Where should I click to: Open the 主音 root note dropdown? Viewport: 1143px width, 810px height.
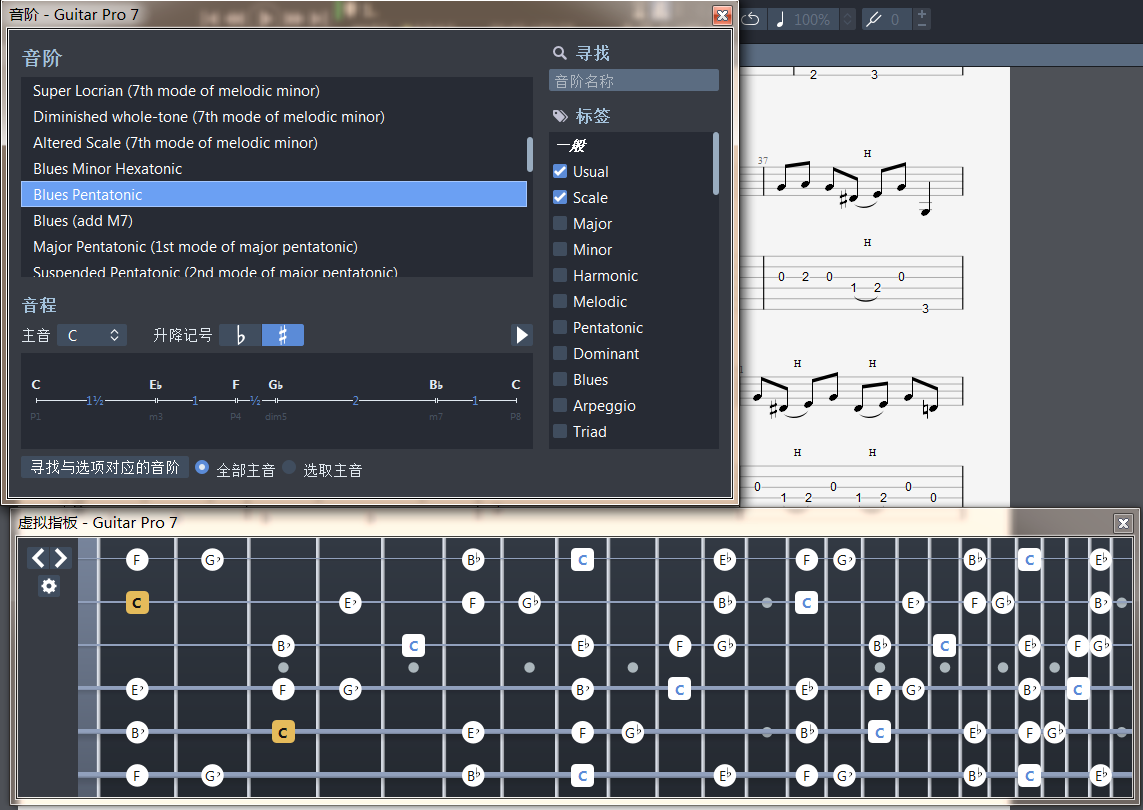[x=92, y=335]
